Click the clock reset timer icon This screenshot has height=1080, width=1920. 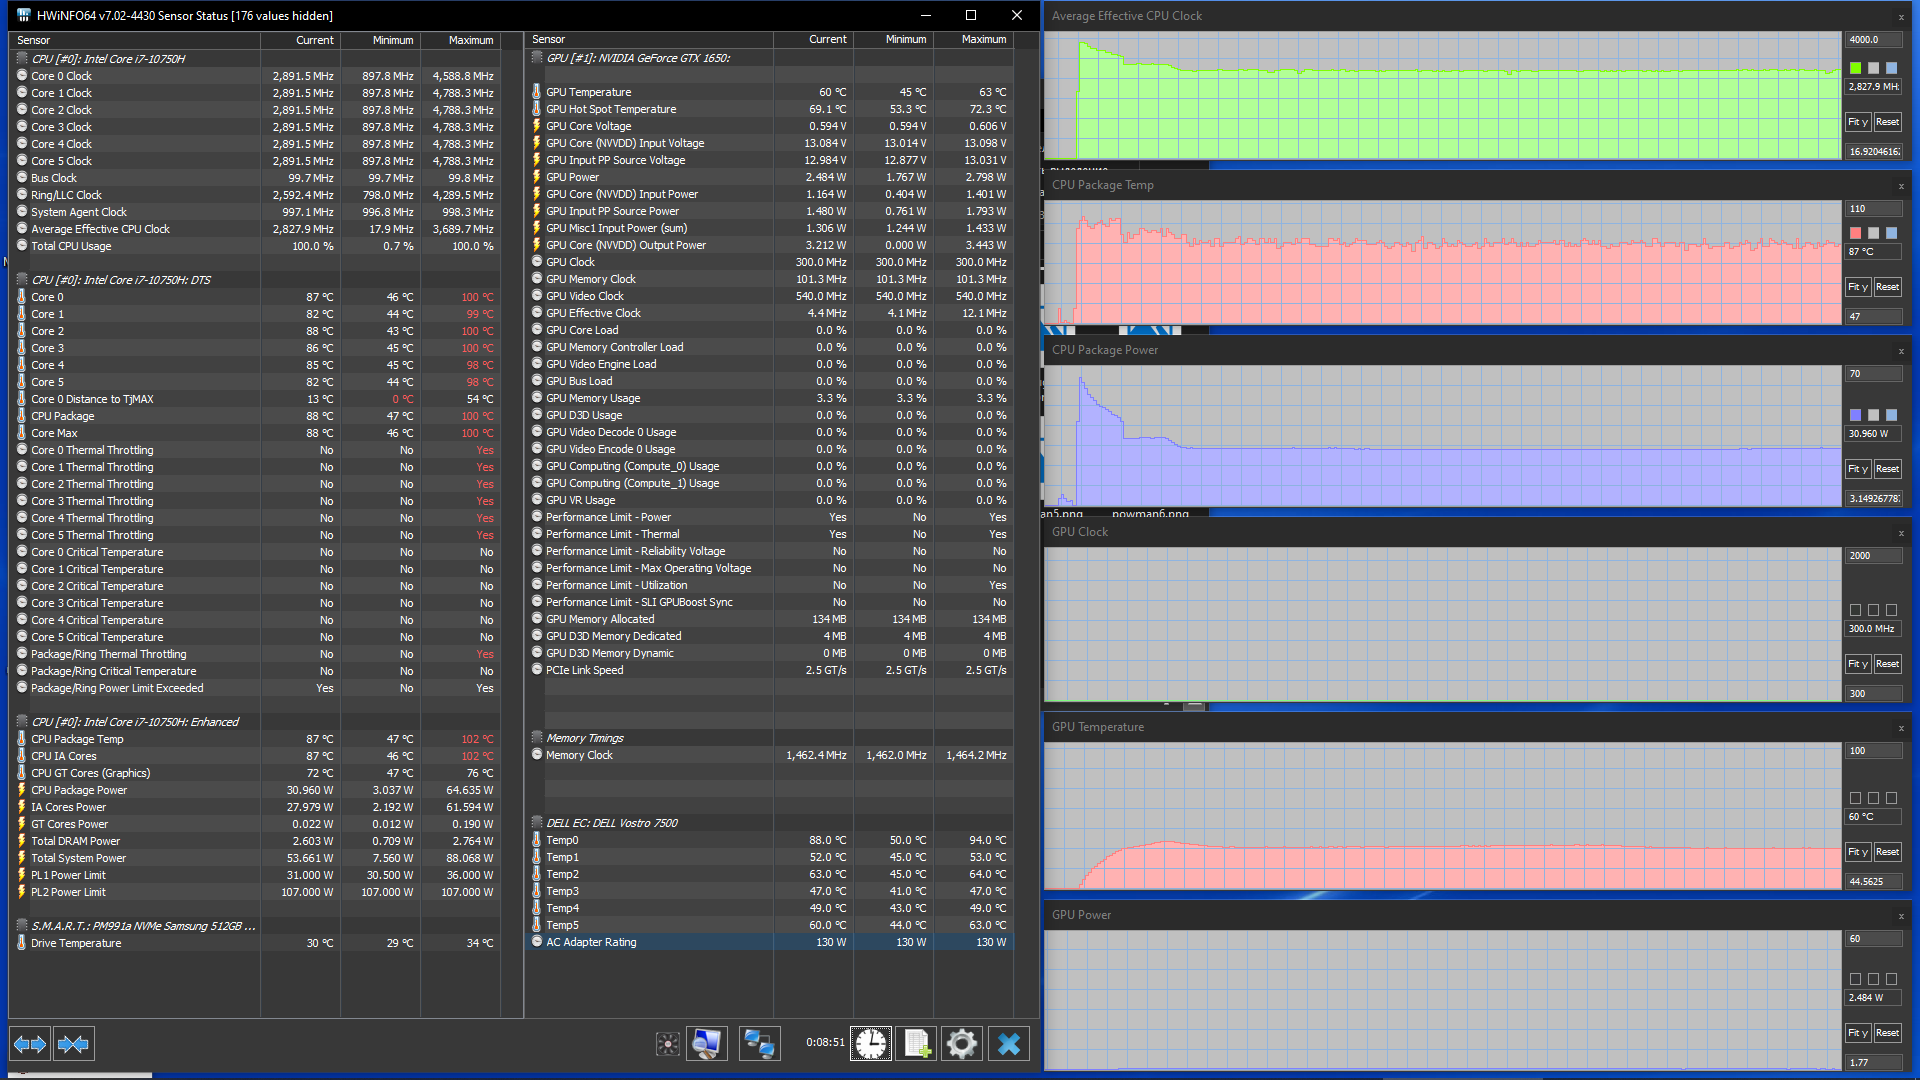(870, 1044)
